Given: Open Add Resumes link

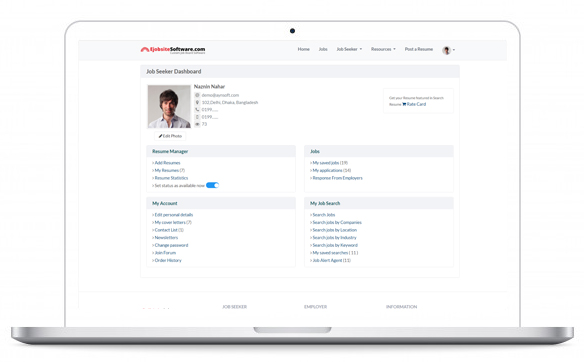Looking at the screenshot, I should (x=167, y=163).
